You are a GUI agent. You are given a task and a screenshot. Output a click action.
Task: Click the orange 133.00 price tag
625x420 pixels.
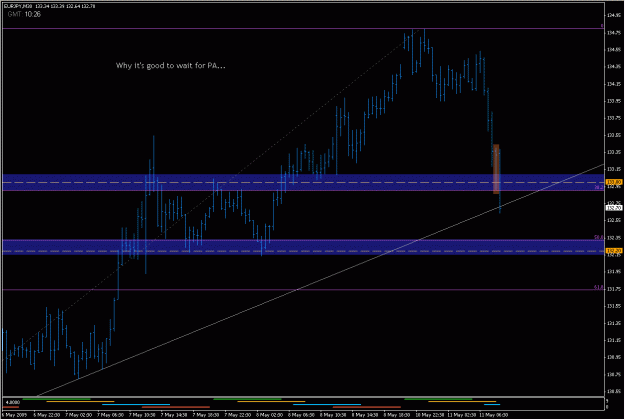613,182
